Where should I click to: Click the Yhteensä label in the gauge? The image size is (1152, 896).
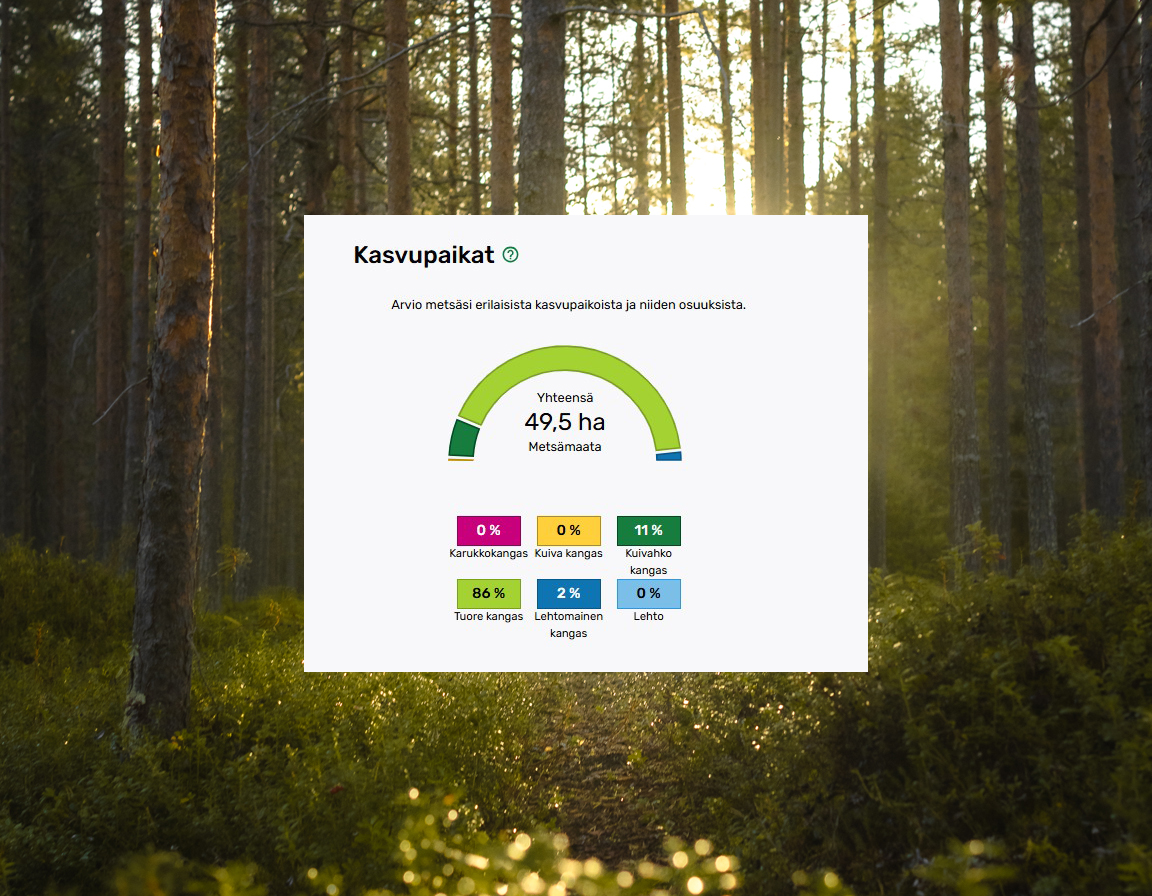point(565,397)
